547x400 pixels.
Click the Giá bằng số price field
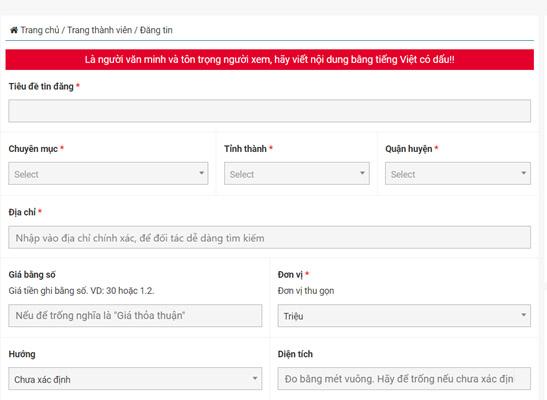pyautogui.click(x=135, y=316)
